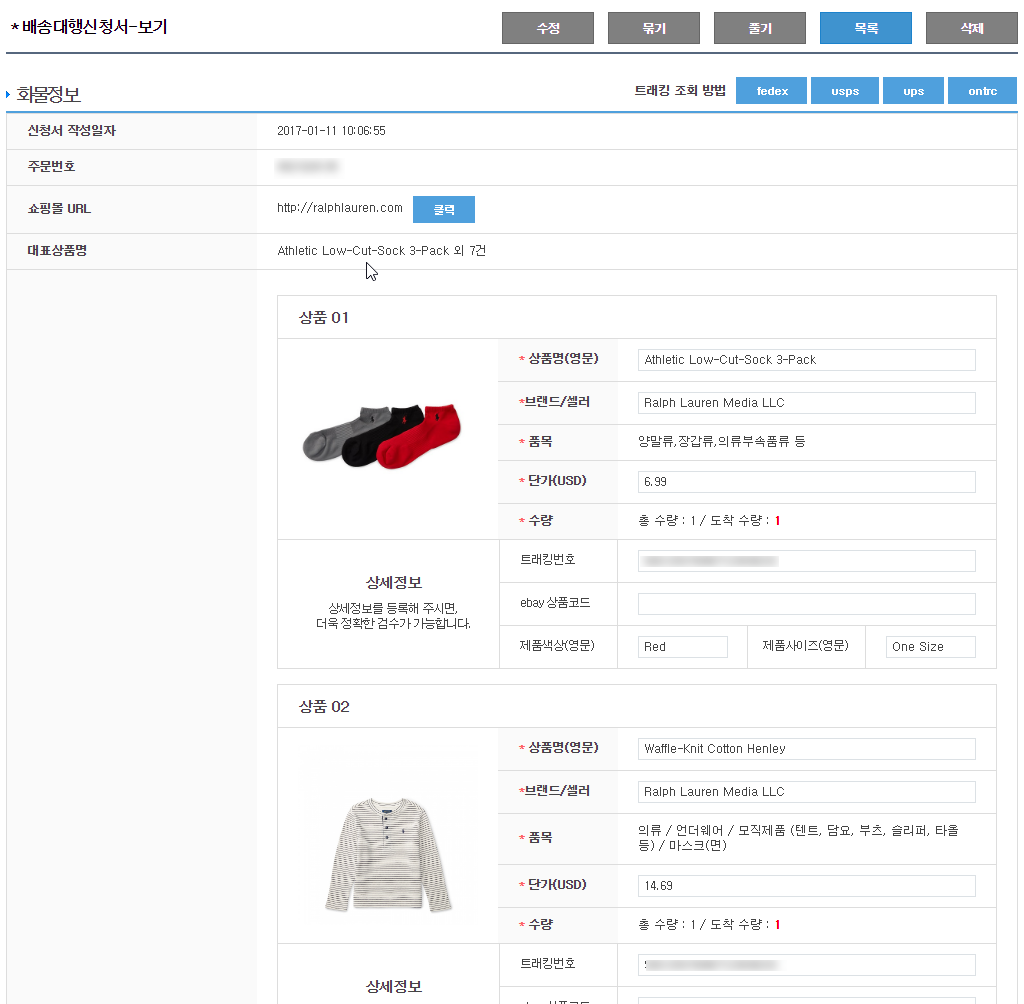Viewport: 1024px width, 1004px height.
Task: Click the price field showing 6.99
Action: click(x=806, y=482)
